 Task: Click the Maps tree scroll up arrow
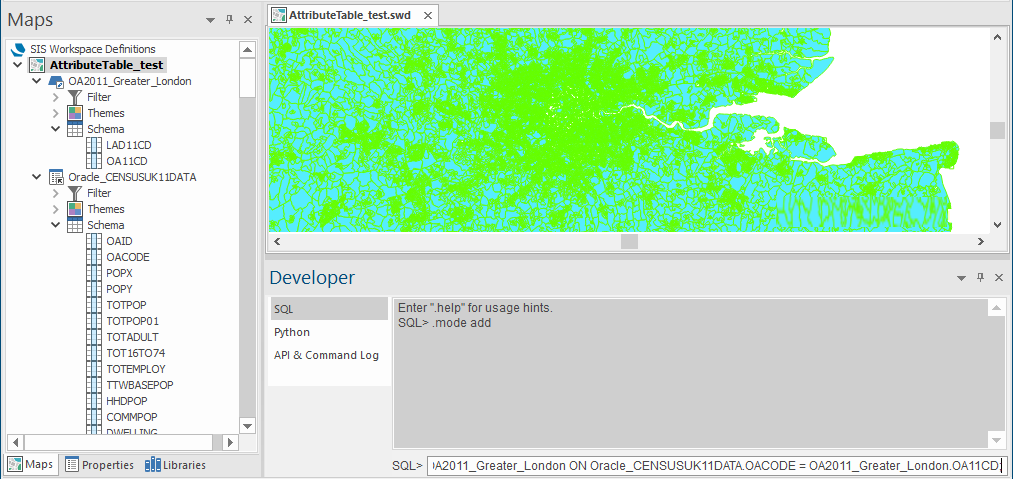coord(247,50)
